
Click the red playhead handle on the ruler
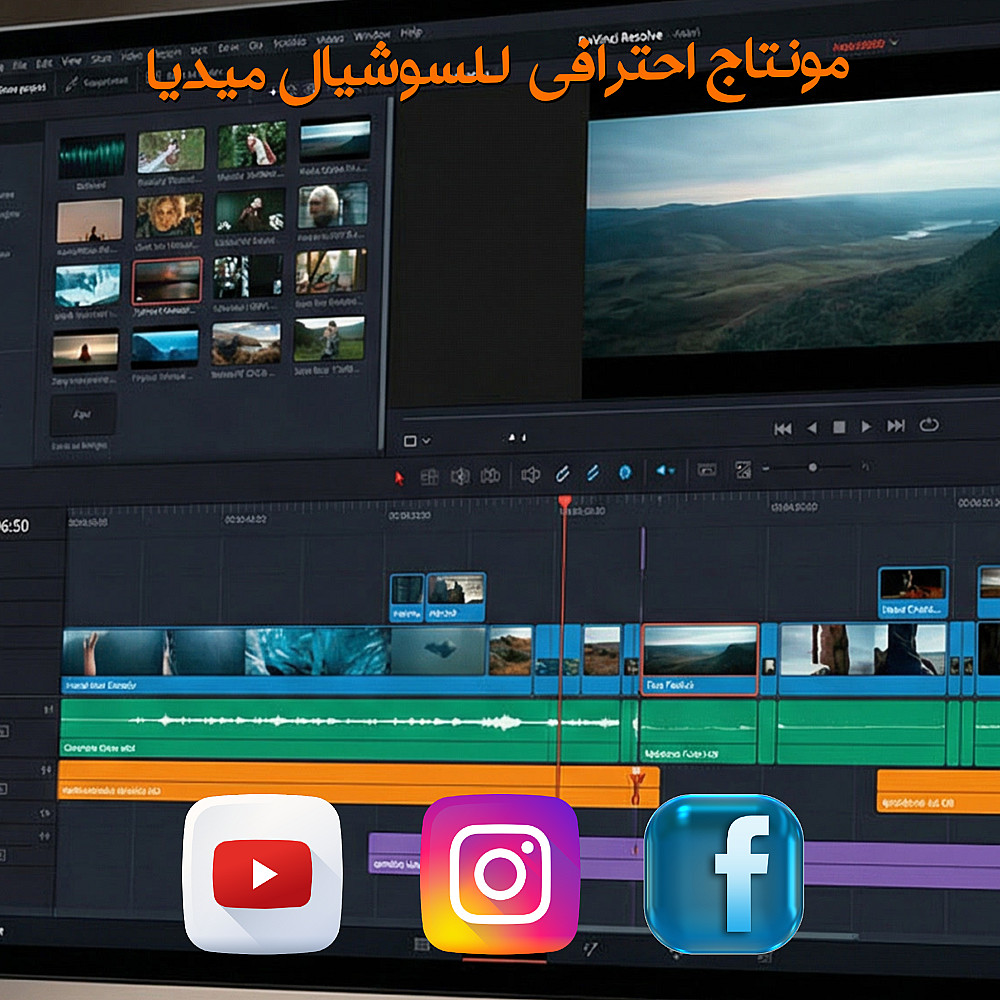[564, 502]
